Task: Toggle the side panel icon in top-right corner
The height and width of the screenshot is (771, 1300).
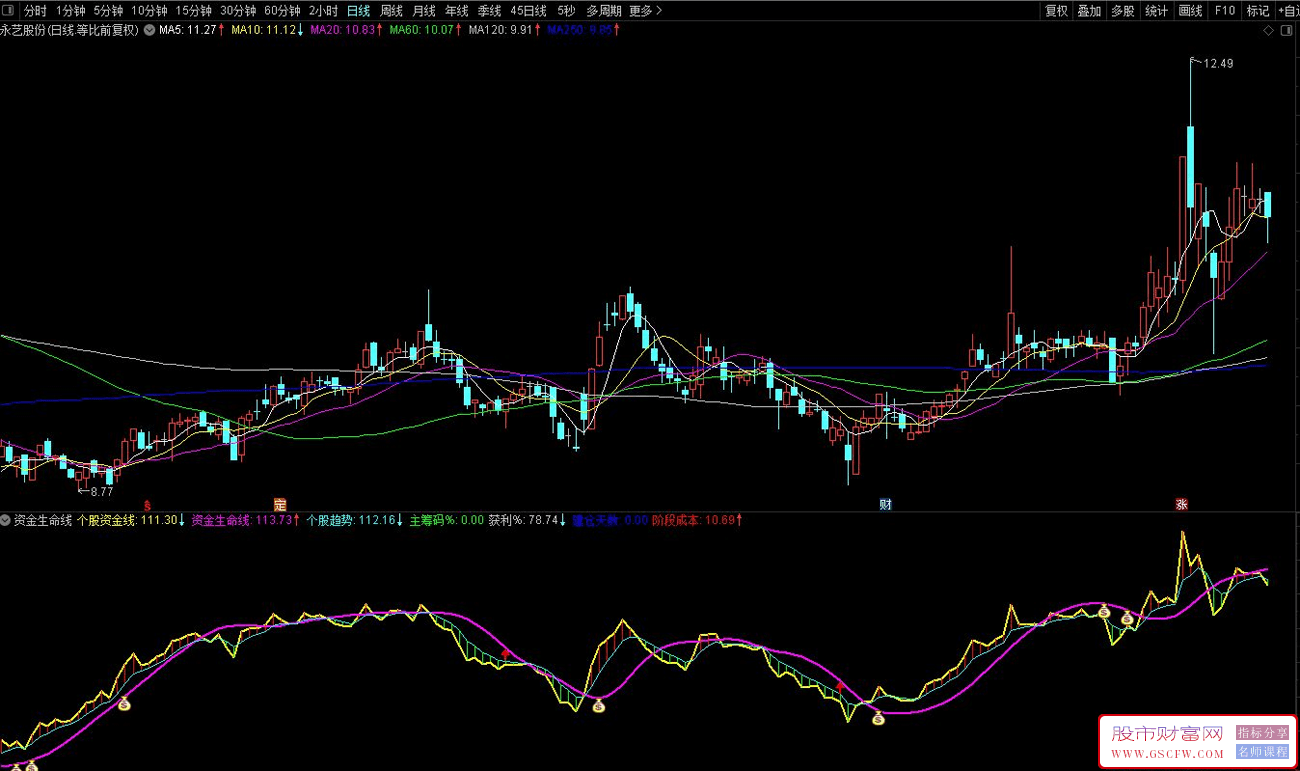Action: pos(1289,30)
